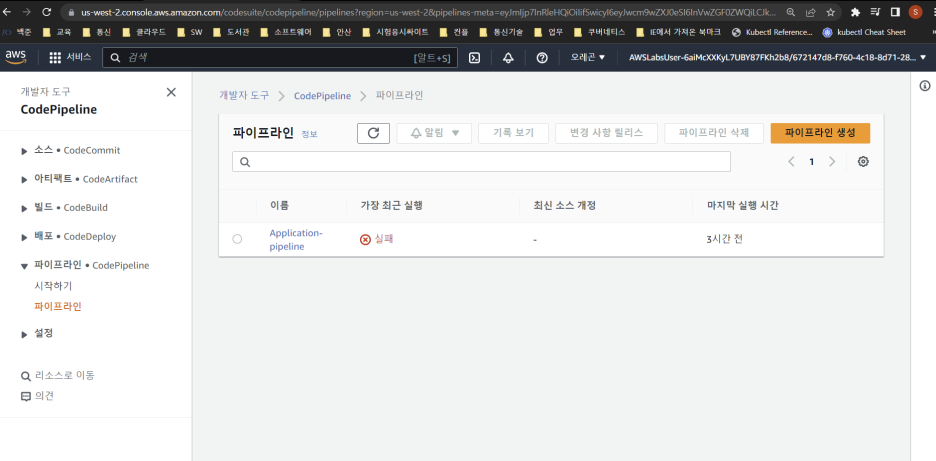The height and width of the screenshot is (461, 936).
Task: Bookmark this page star icon
Action: [x=830, y=12]
